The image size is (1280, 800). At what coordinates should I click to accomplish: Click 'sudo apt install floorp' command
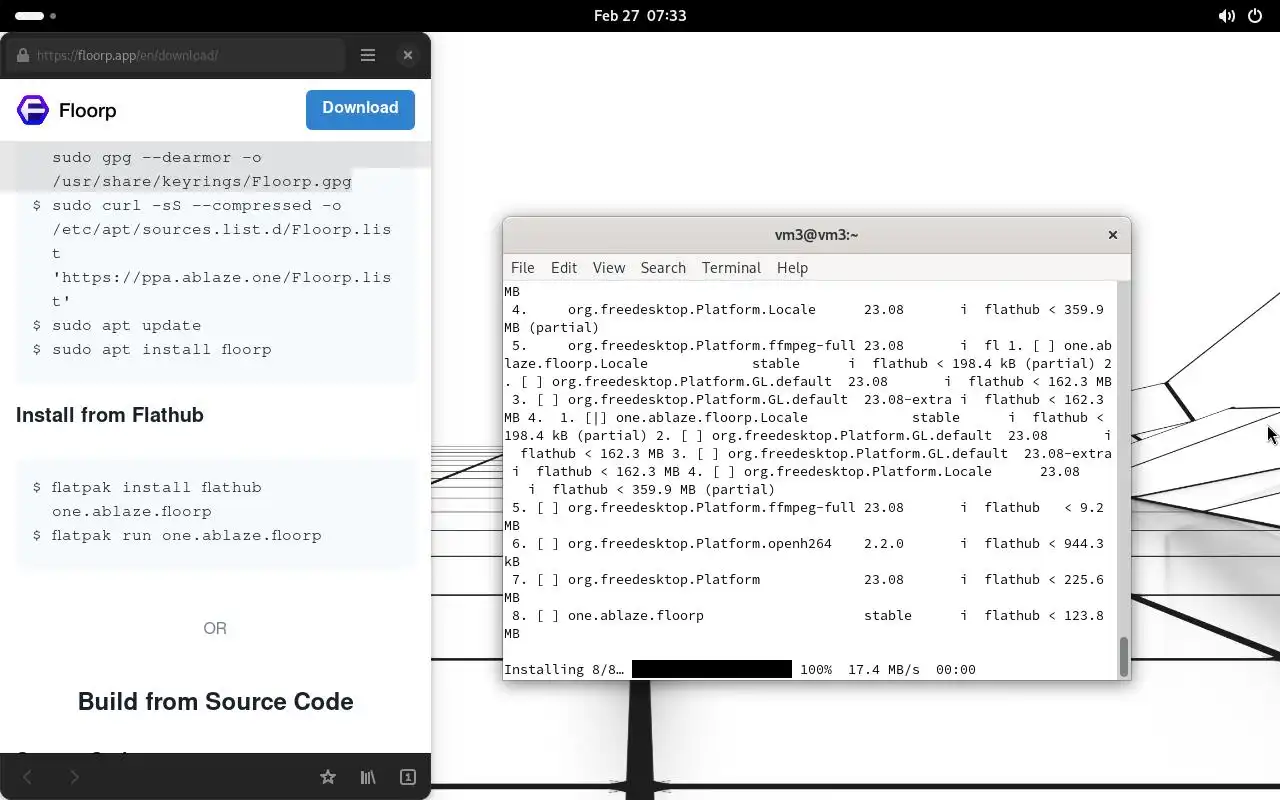point(162,349)
